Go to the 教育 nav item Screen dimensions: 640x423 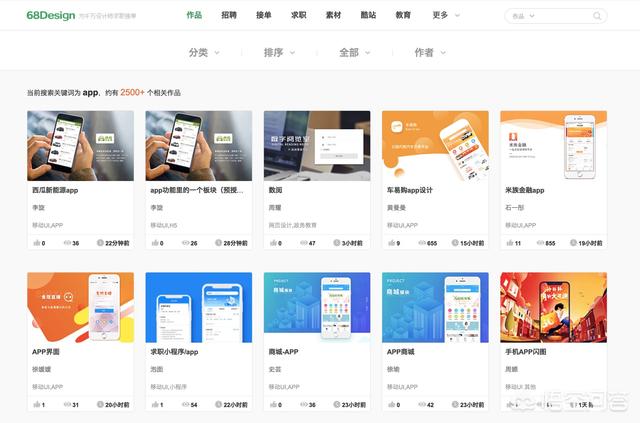(x=403, y=15)
